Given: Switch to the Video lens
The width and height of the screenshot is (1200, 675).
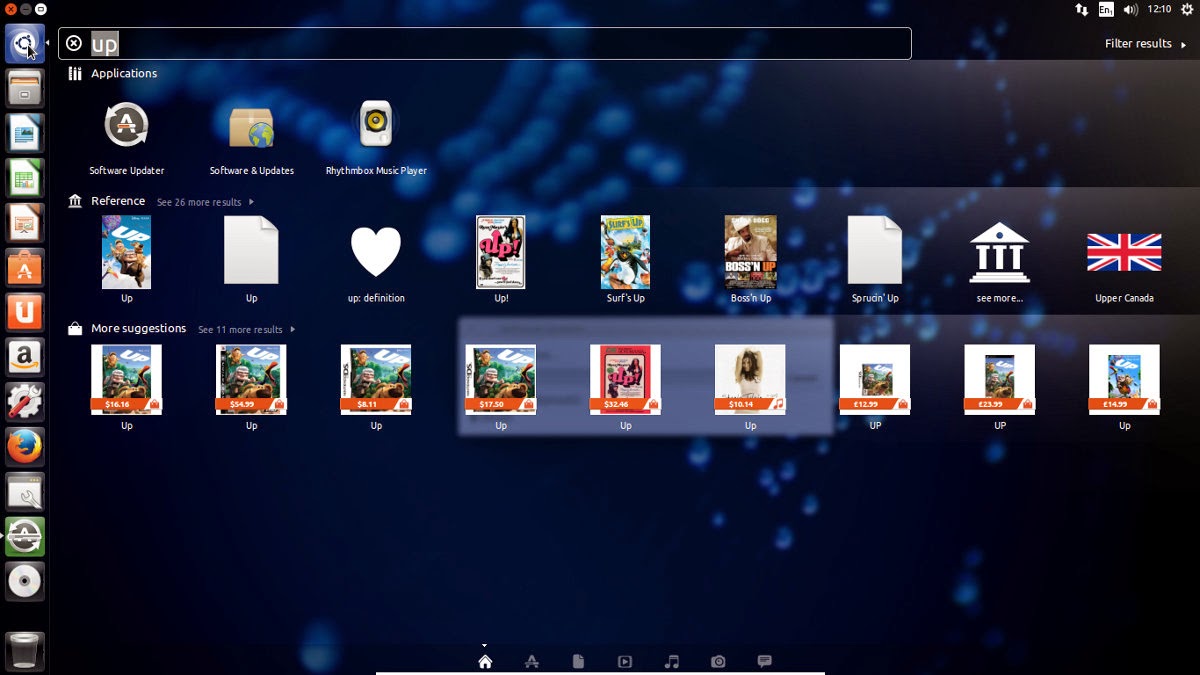Looking at the screenshot, I should (x=625, y=661).
